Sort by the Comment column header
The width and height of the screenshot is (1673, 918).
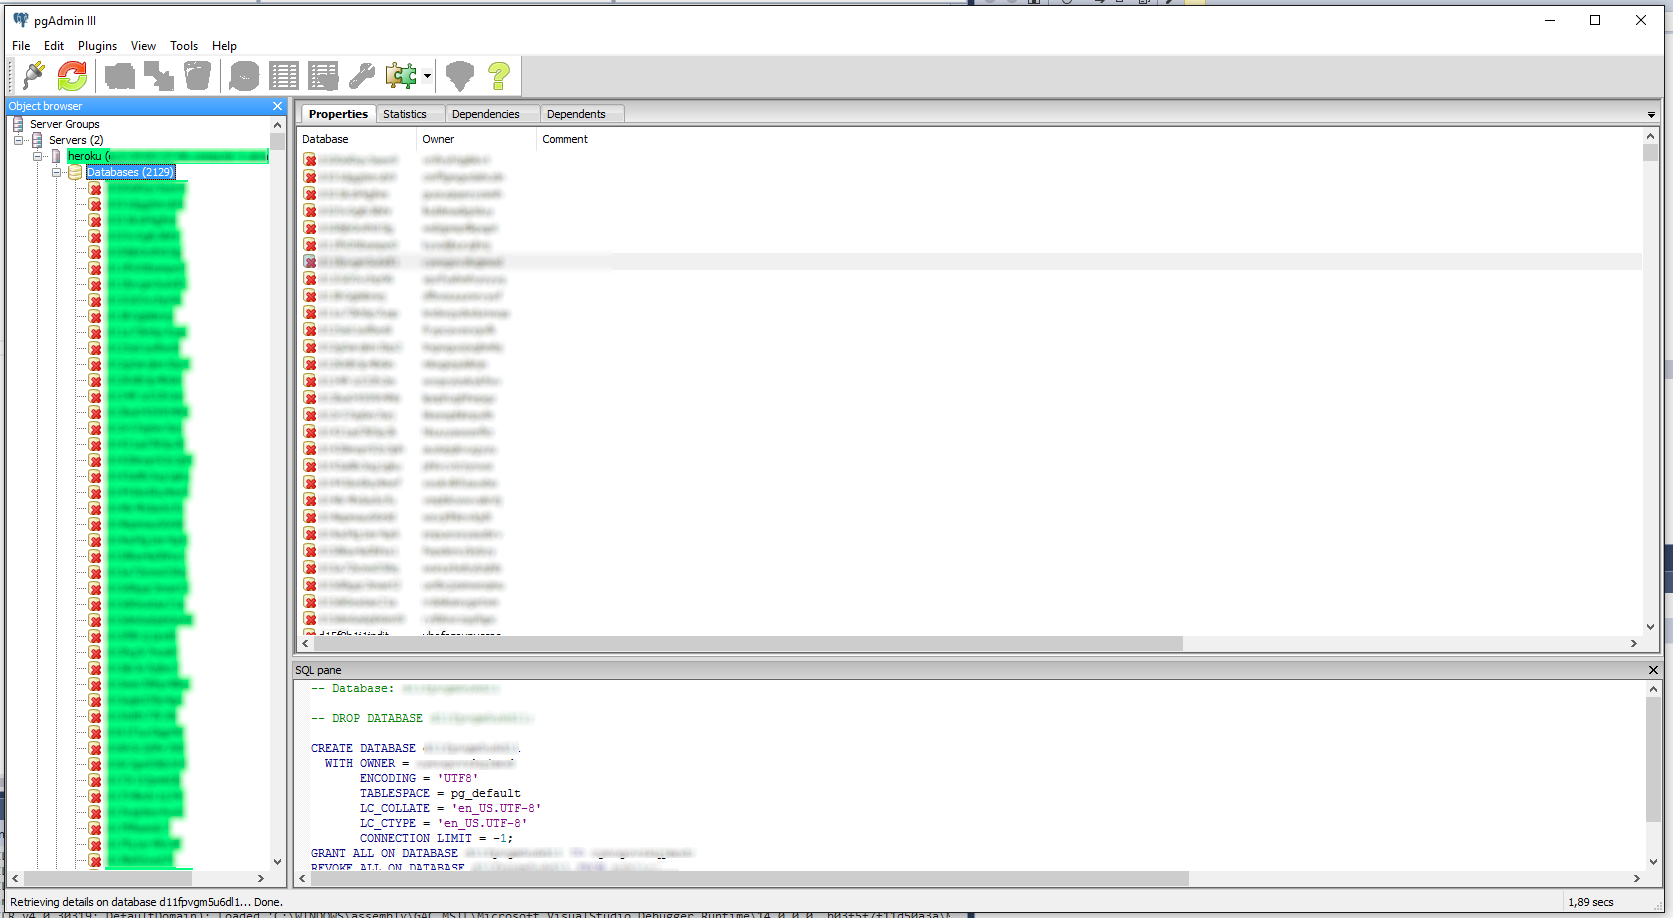[565, 139]
